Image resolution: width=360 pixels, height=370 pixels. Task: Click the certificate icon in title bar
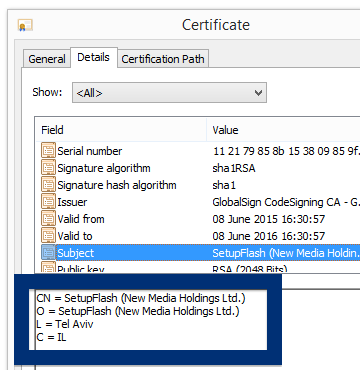pos(25,26)
